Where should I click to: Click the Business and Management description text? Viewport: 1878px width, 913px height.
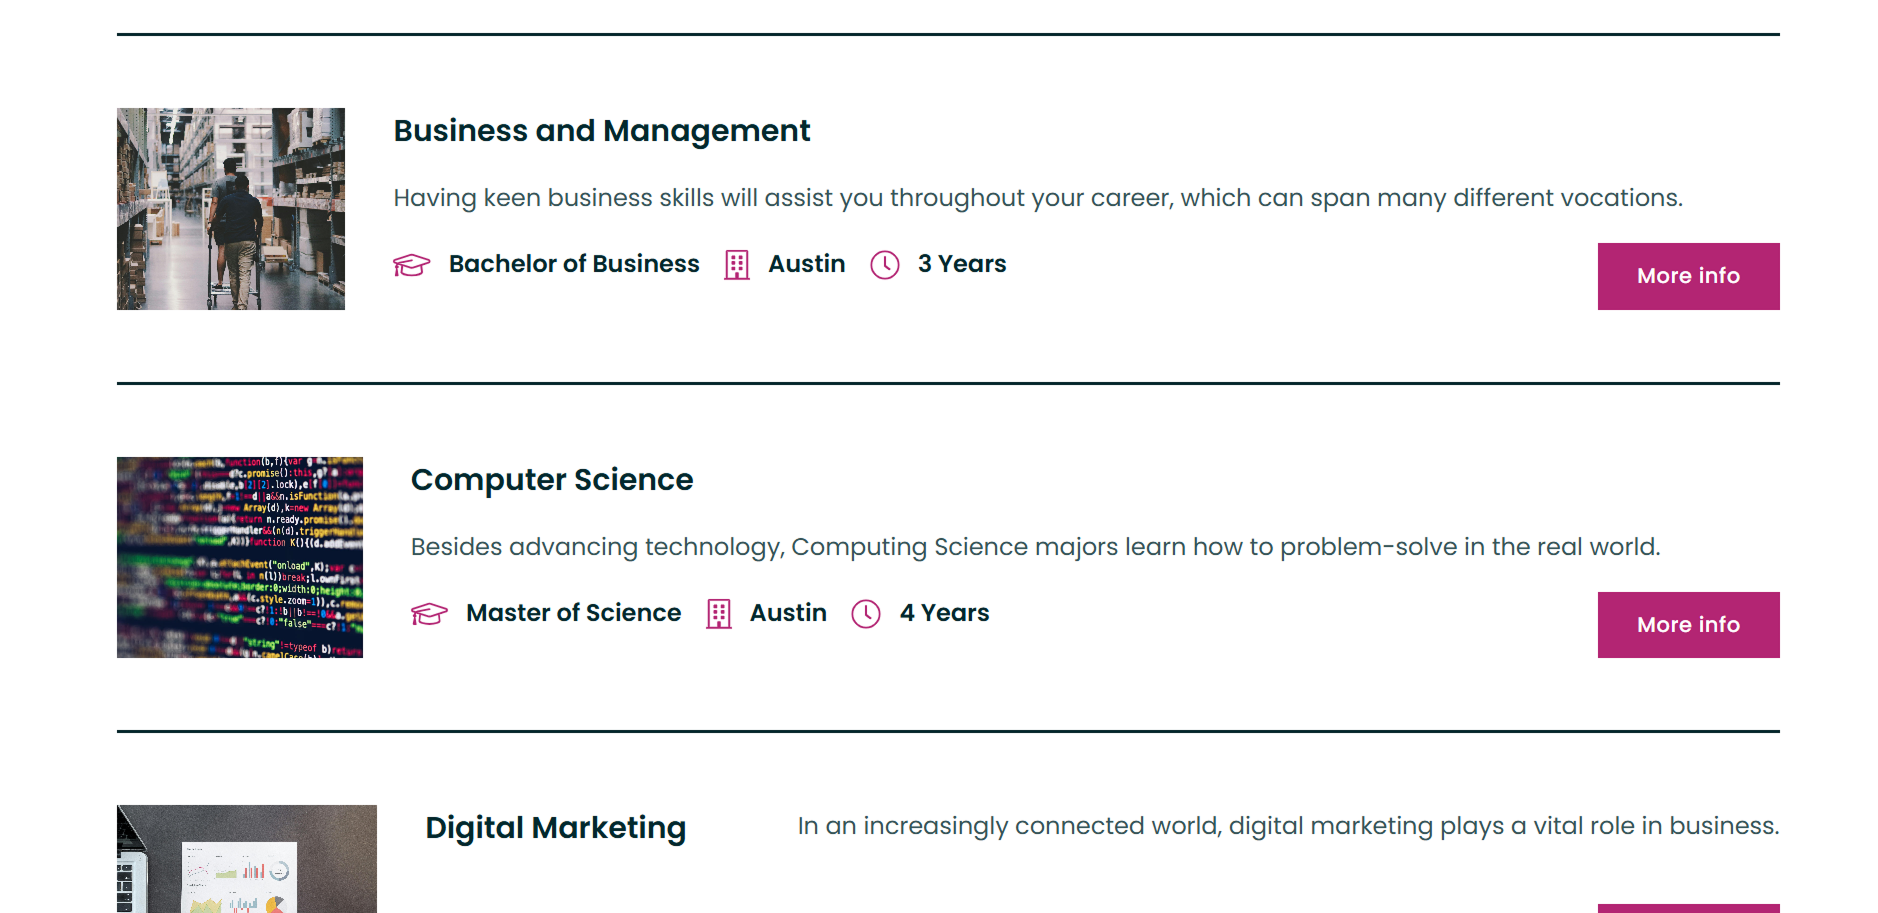[x=1038, y=198]
